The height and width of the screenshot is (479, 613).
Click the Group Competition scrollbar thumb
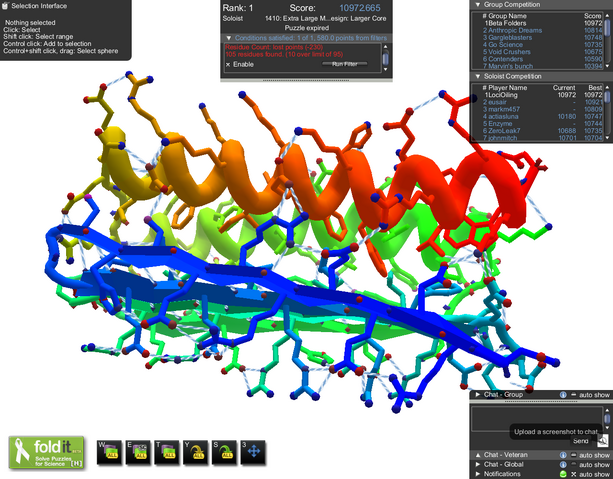pos(607,27)
